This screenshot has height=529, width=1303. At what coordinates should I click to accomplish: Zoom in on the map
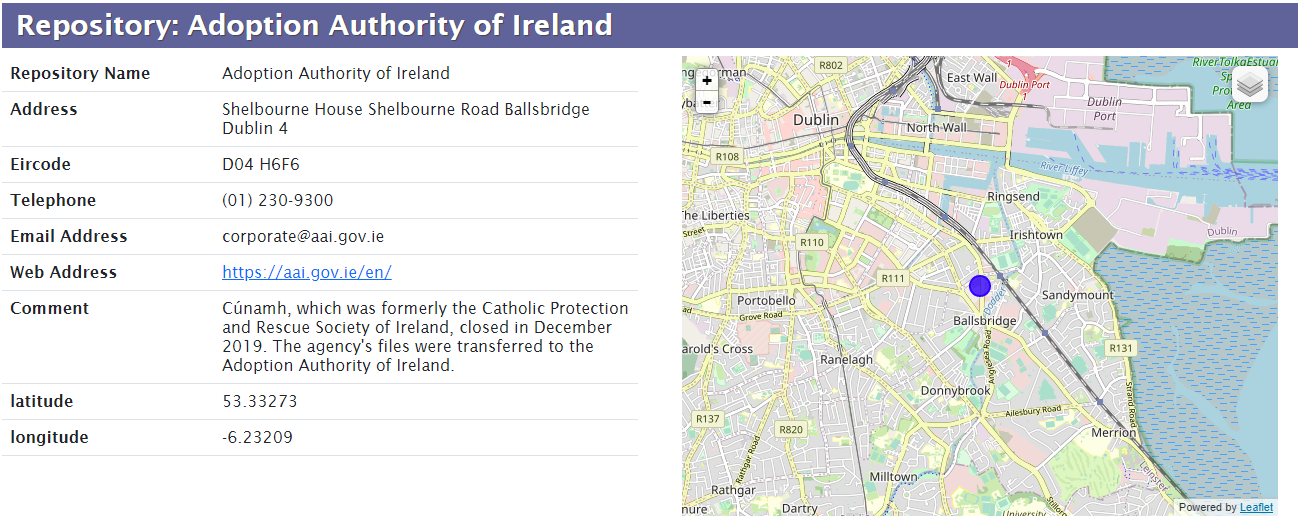(x=707, y=80)
